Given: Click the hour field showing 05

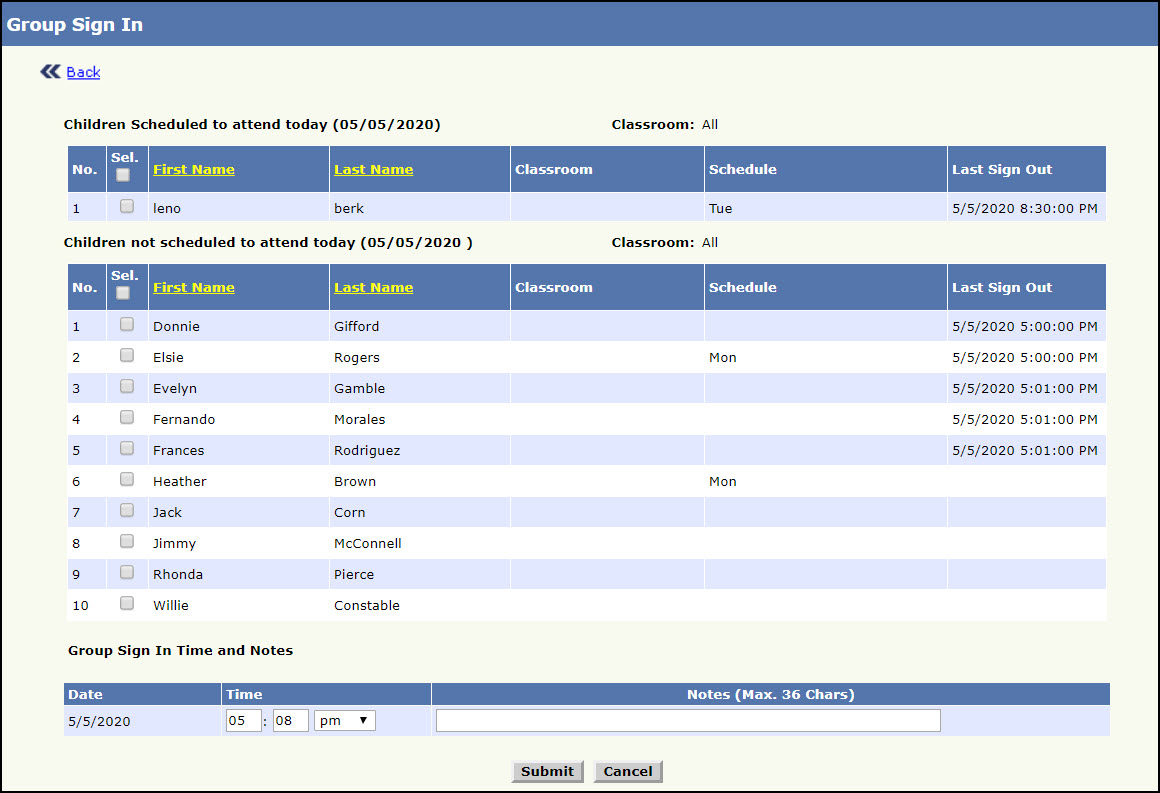Looking at the screenshot, I should [x=243, y=721].
